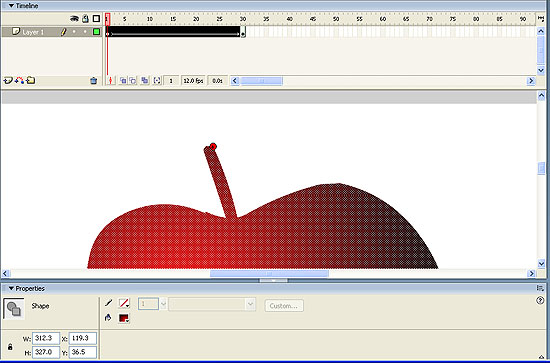This screenshot has width=550, height=363.
Task: Toggle Onion Skin Outlines button
Action: (133, 81)
